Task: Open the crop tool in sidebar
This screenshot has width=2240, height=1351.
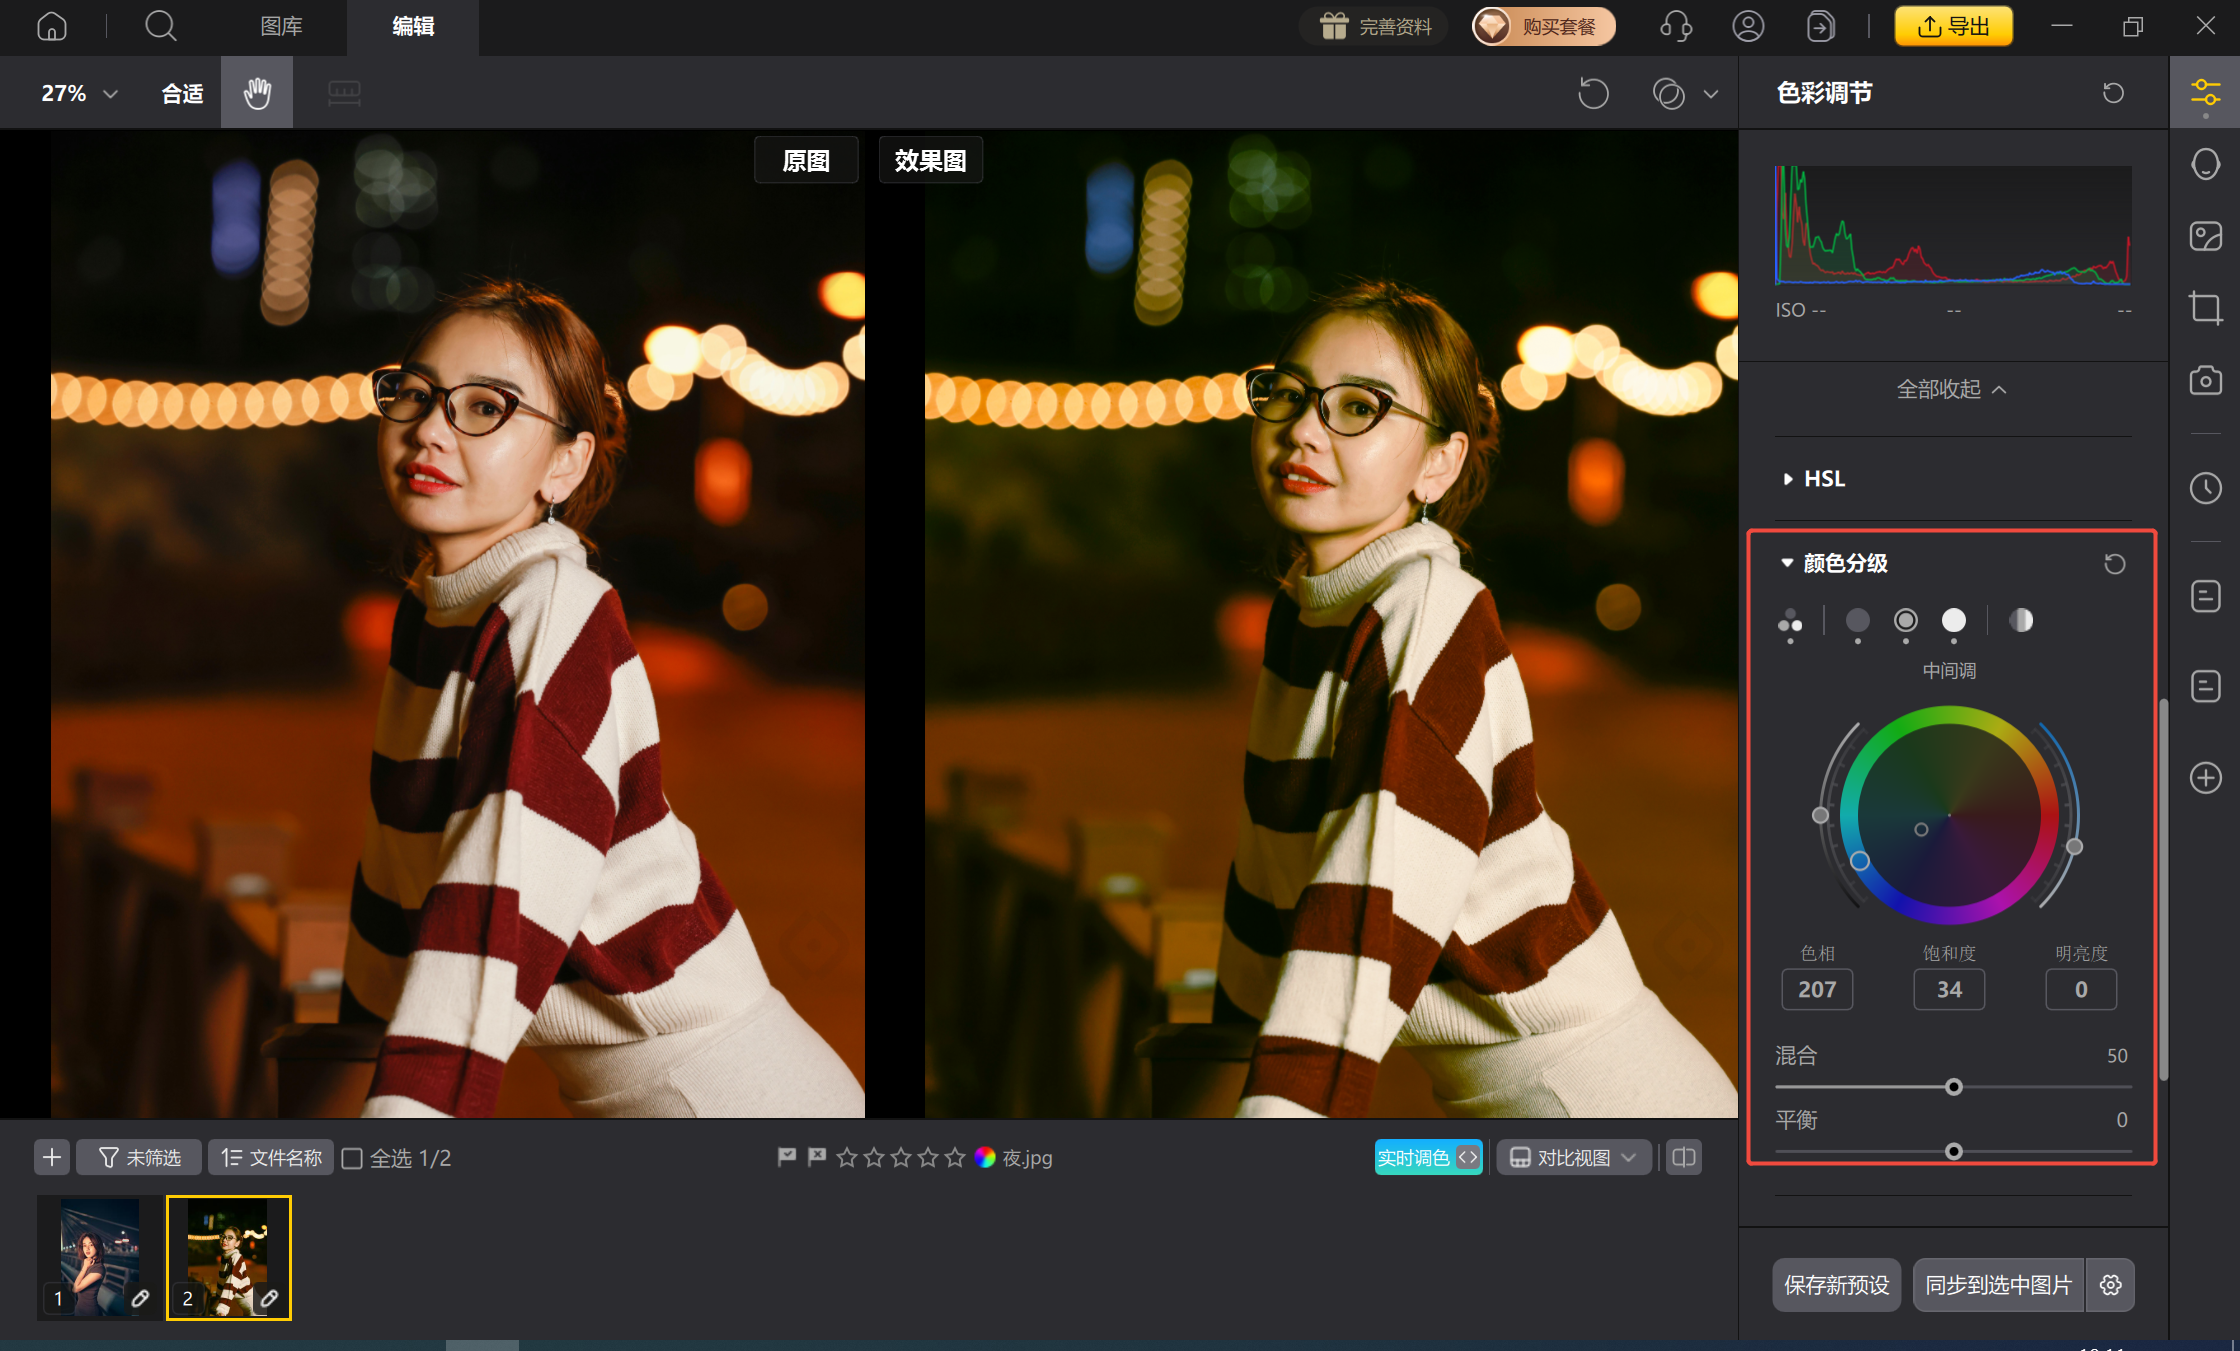Action: click(x=2205, y=307)
